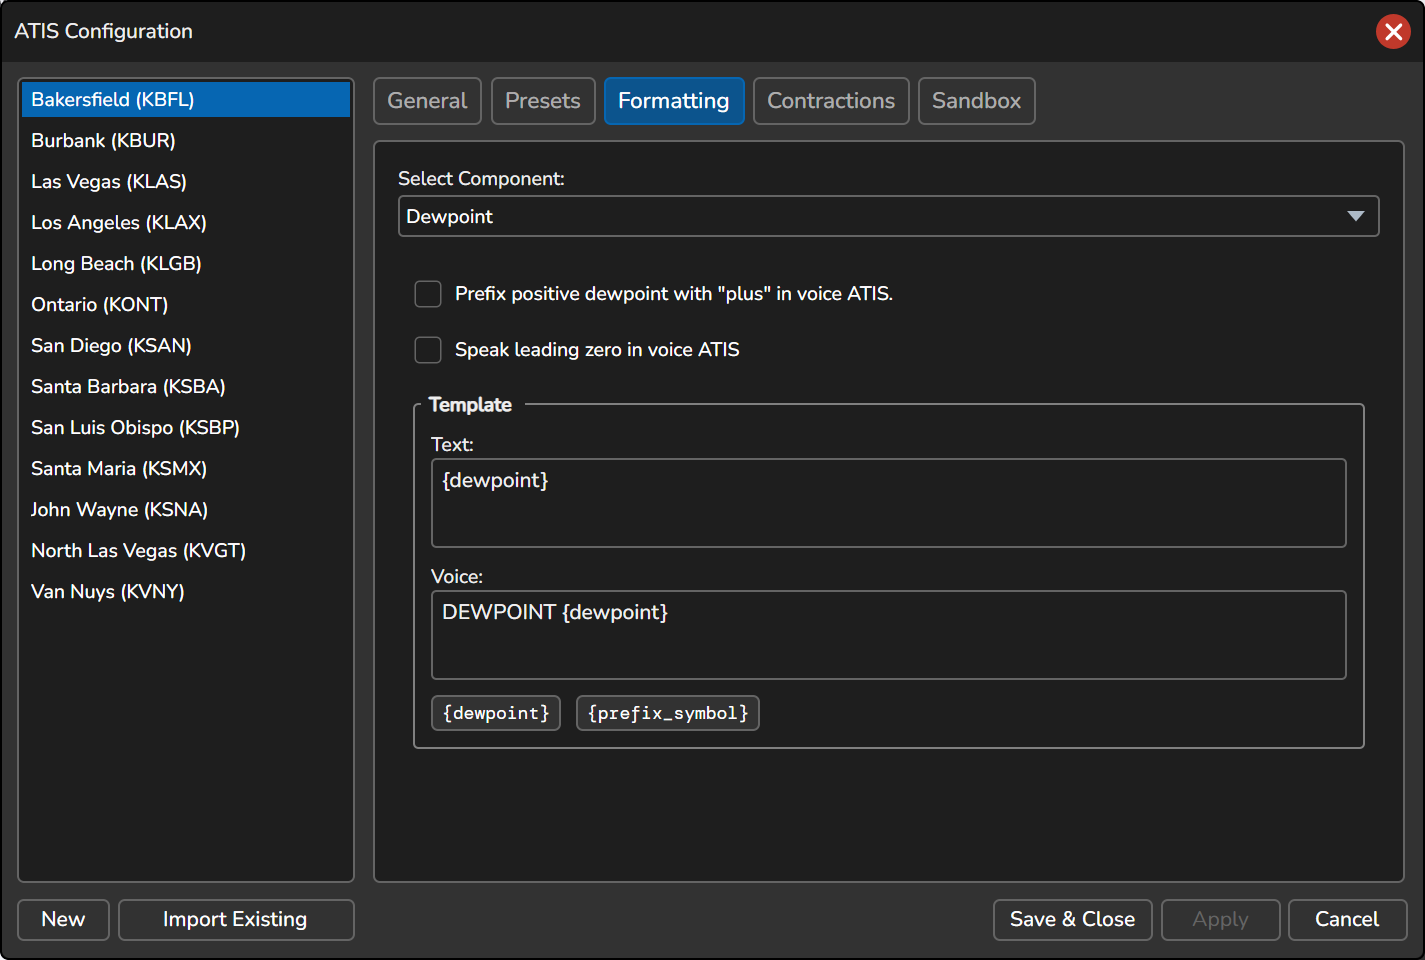Switch to the General tab
Image resolution: width=1425 pixels, height=960 pixels.
427,101
